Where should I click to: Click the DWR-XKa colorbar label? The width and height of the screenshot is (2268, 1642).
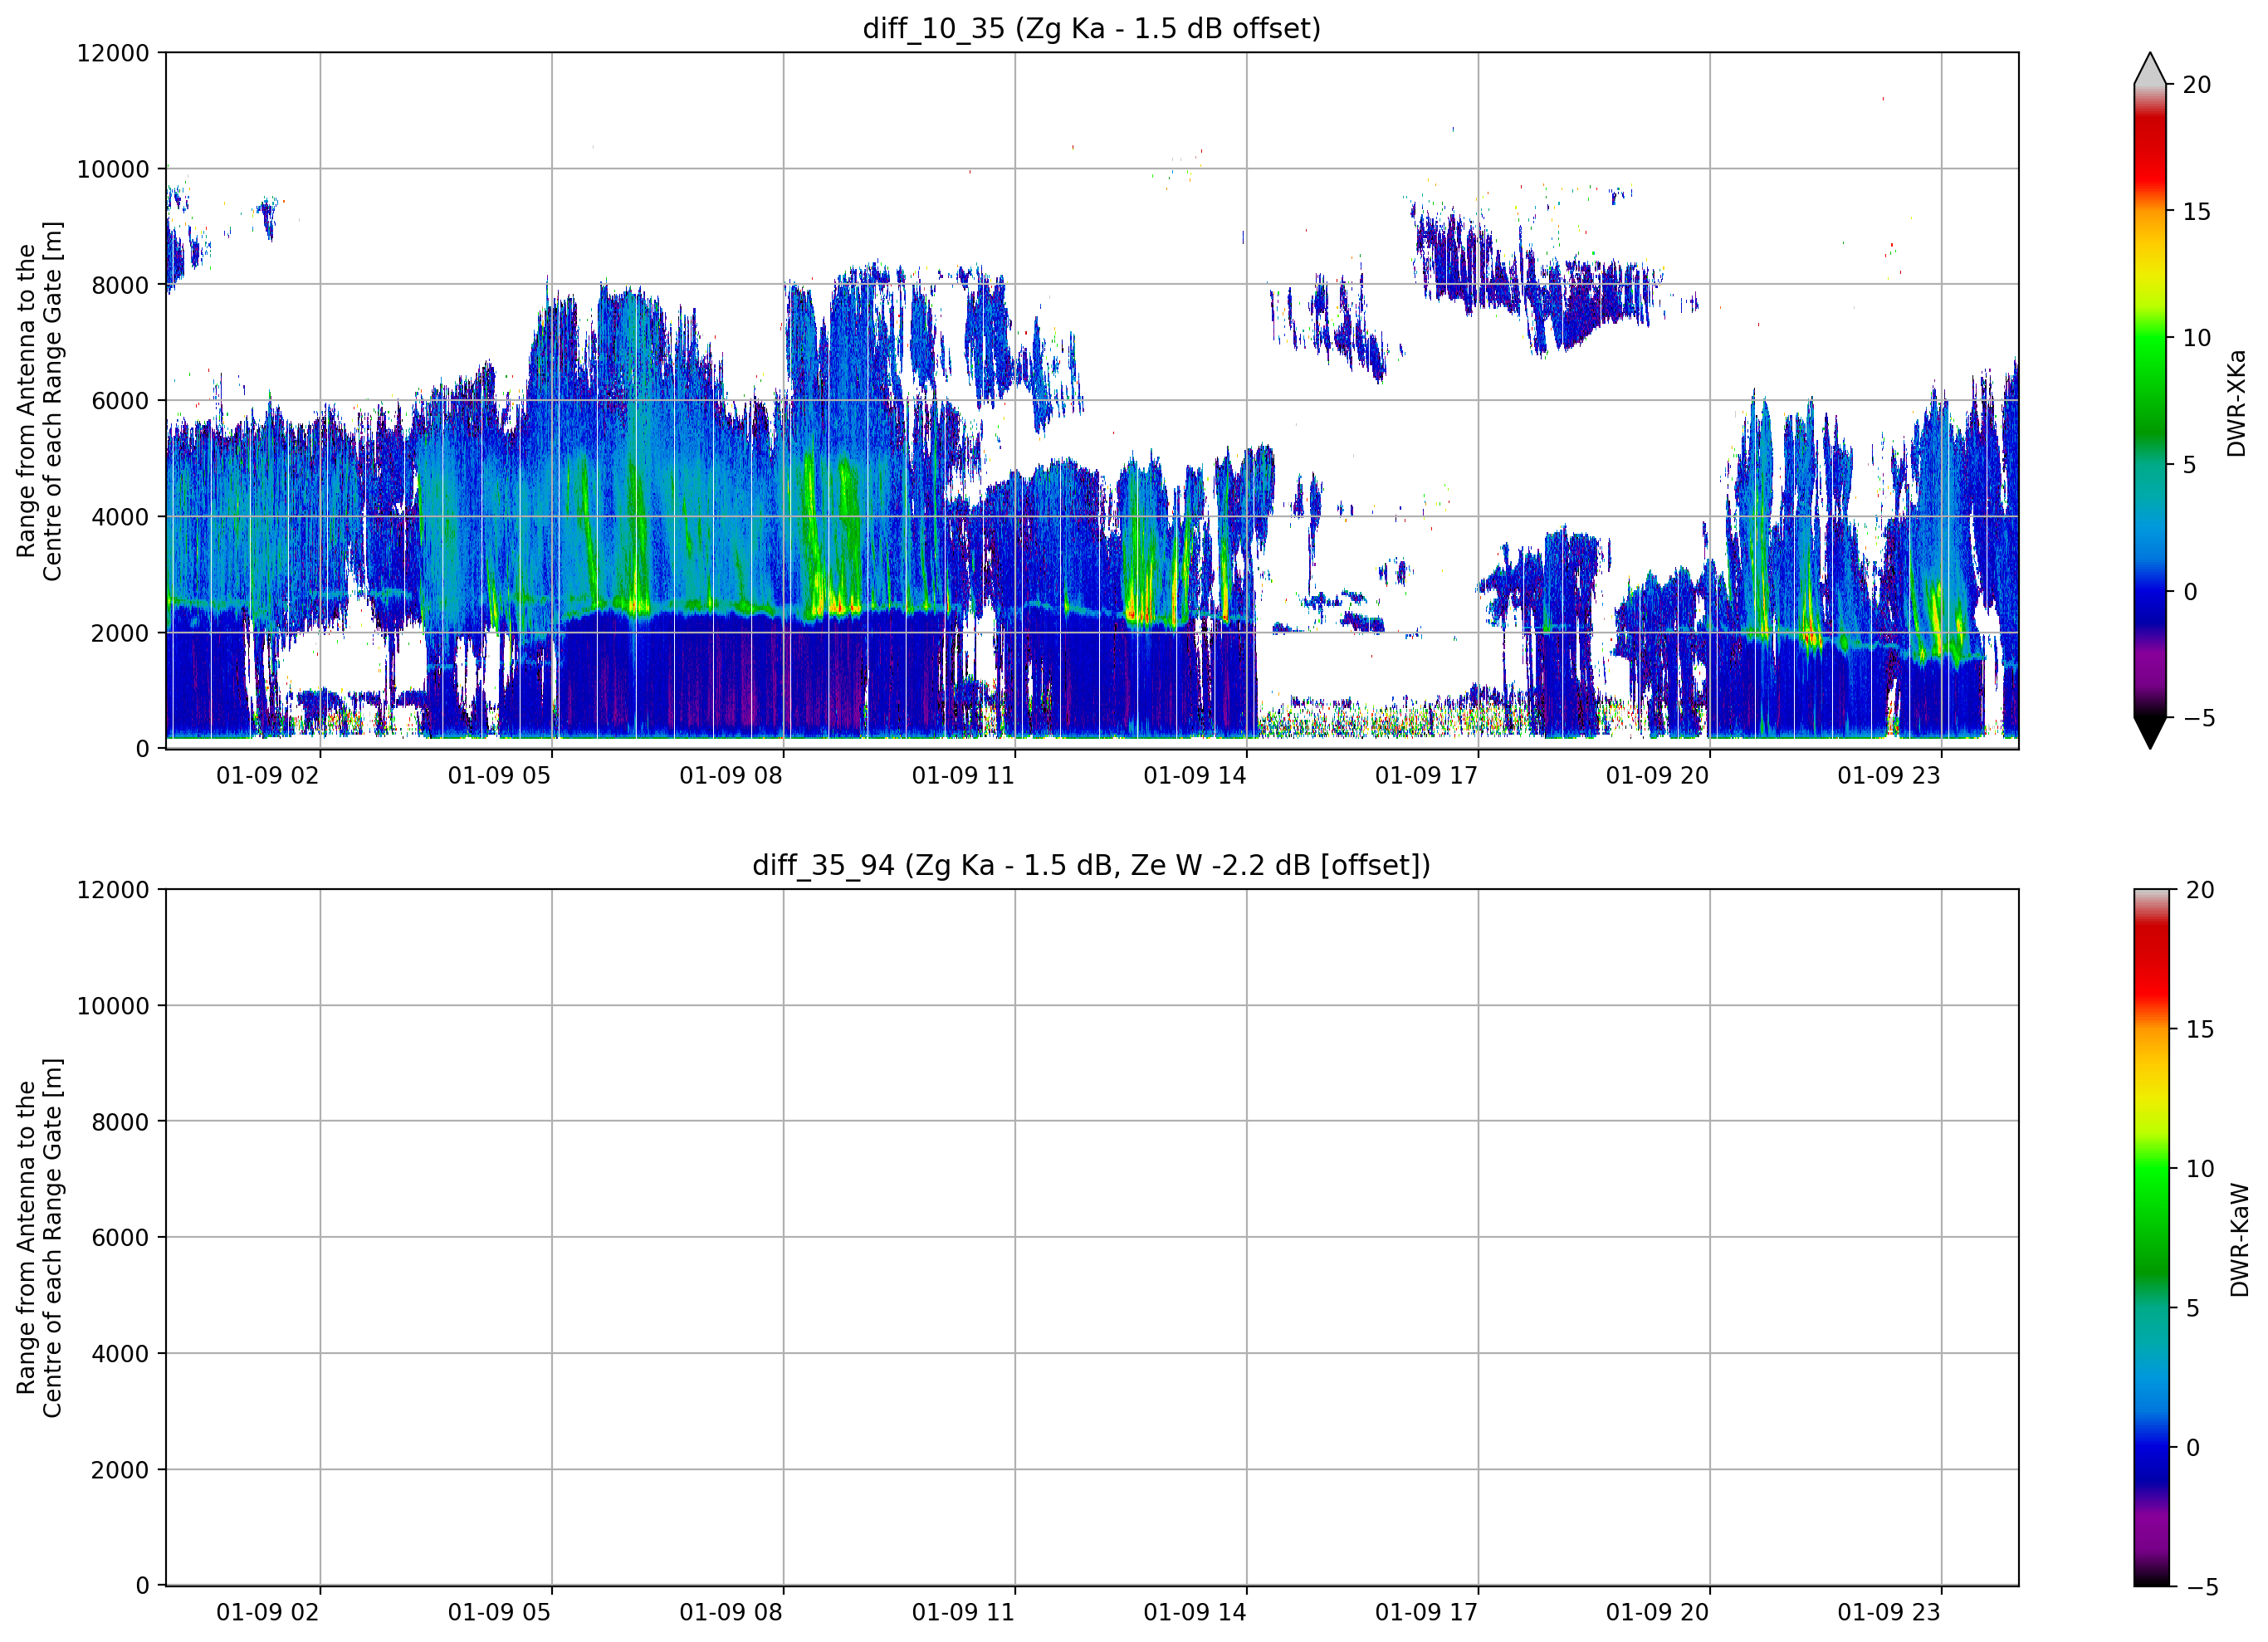(x=2237, y=403)
